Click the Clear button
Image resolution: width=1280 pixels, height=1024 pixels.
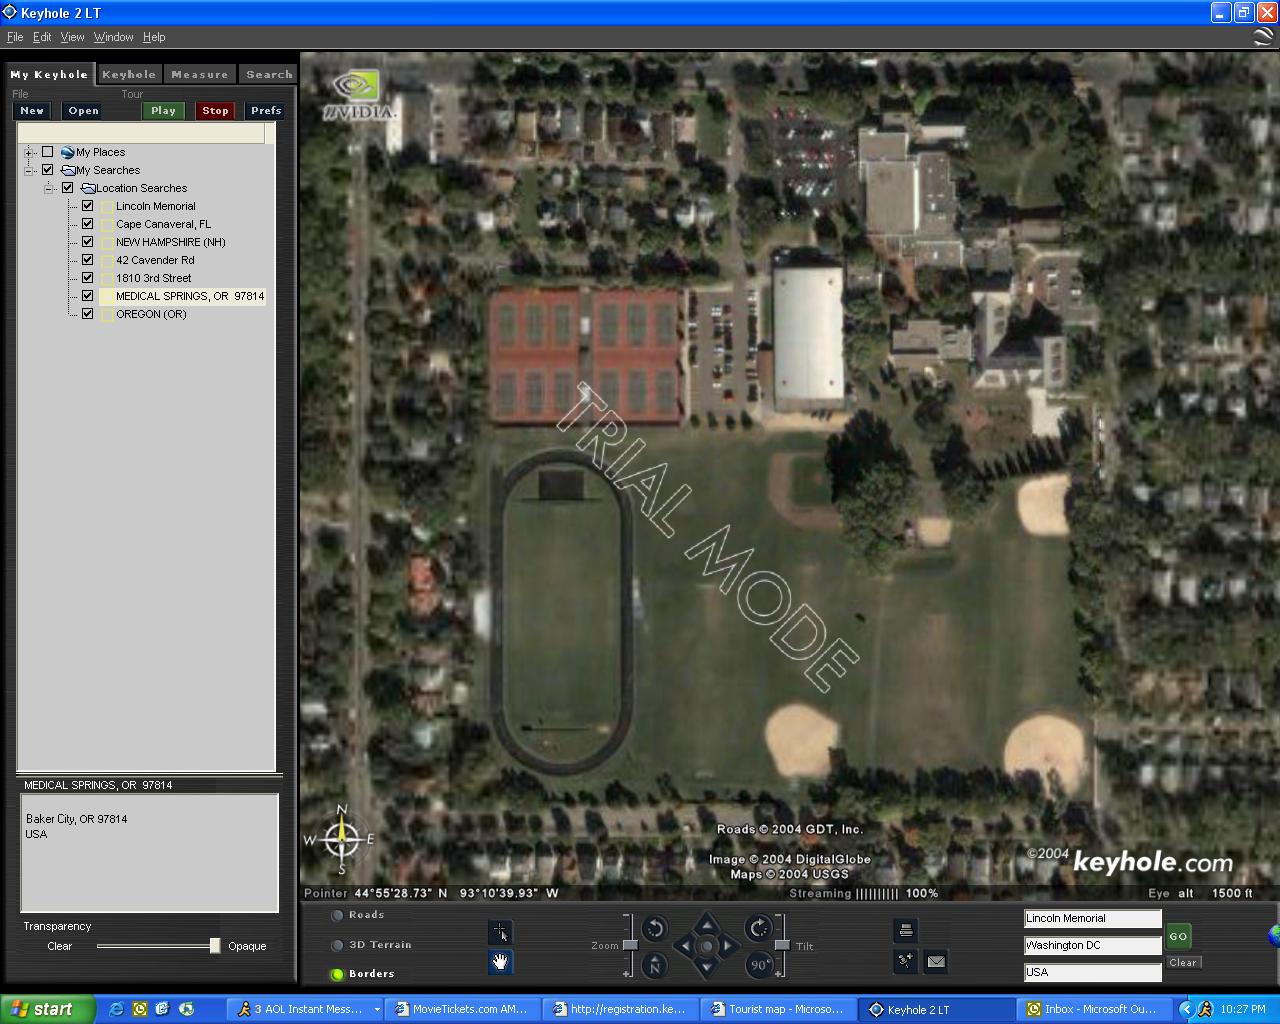1183,963
